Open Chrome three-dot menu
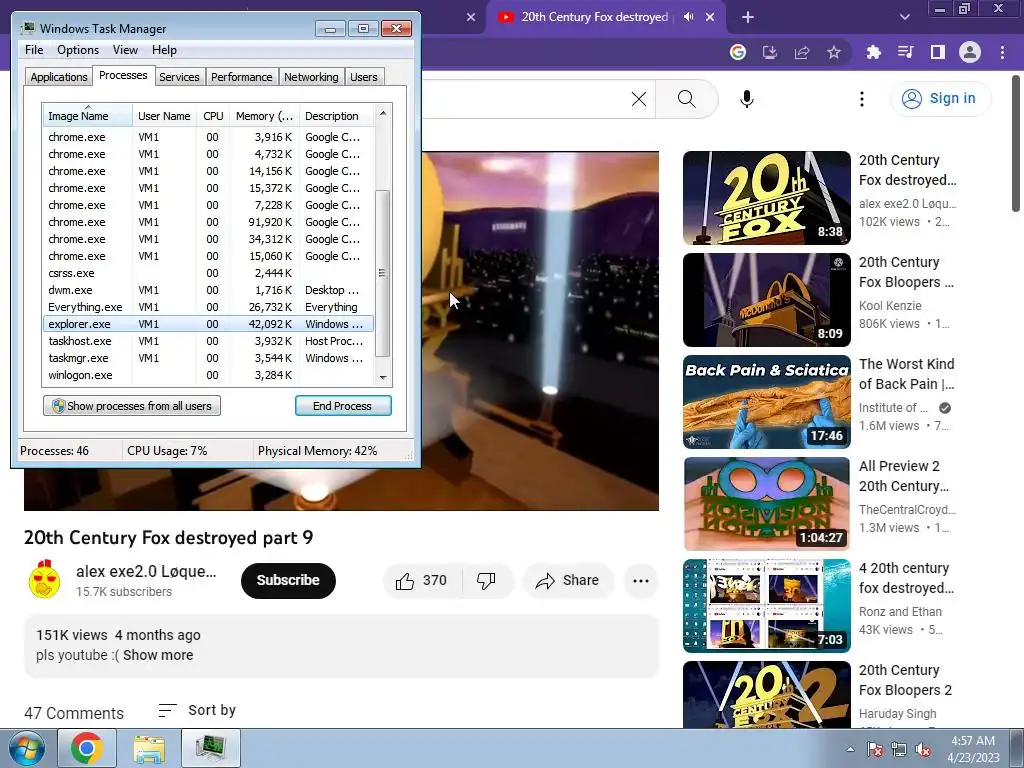This screenshot has height=768, width=1024. (1002, 52)
